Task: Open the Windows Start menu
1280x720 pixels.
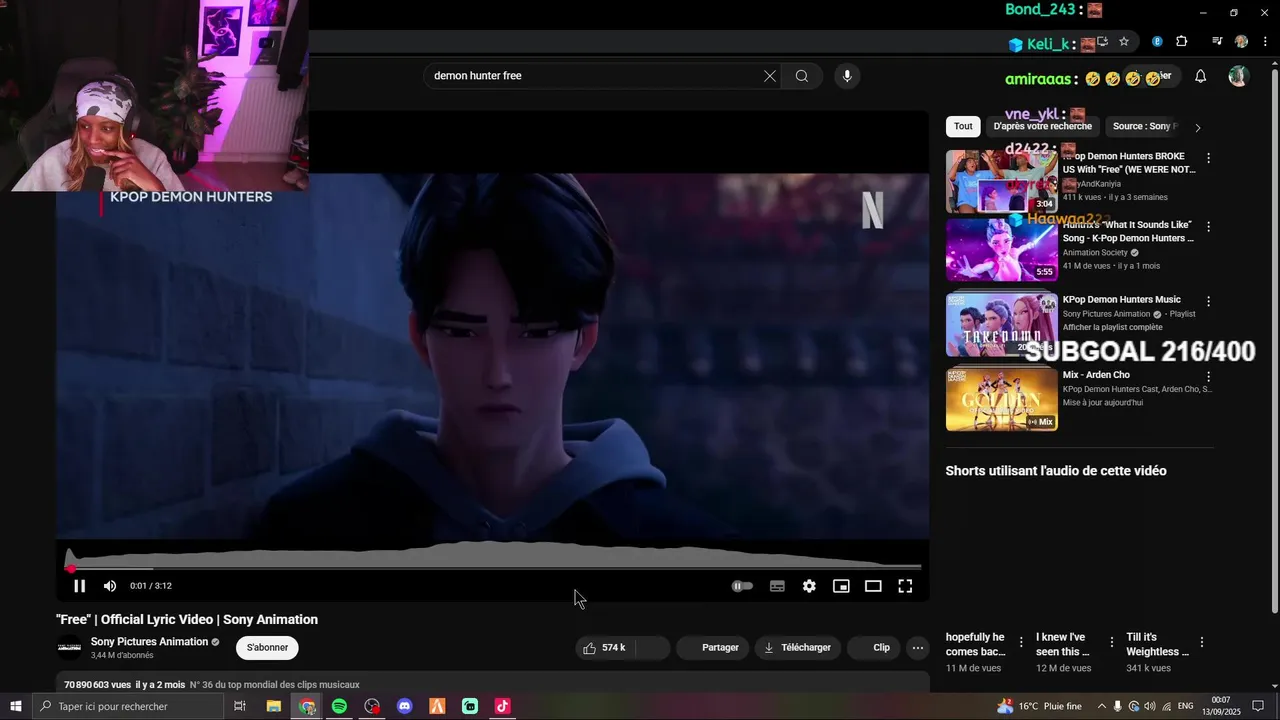Action: pos(15,706)
